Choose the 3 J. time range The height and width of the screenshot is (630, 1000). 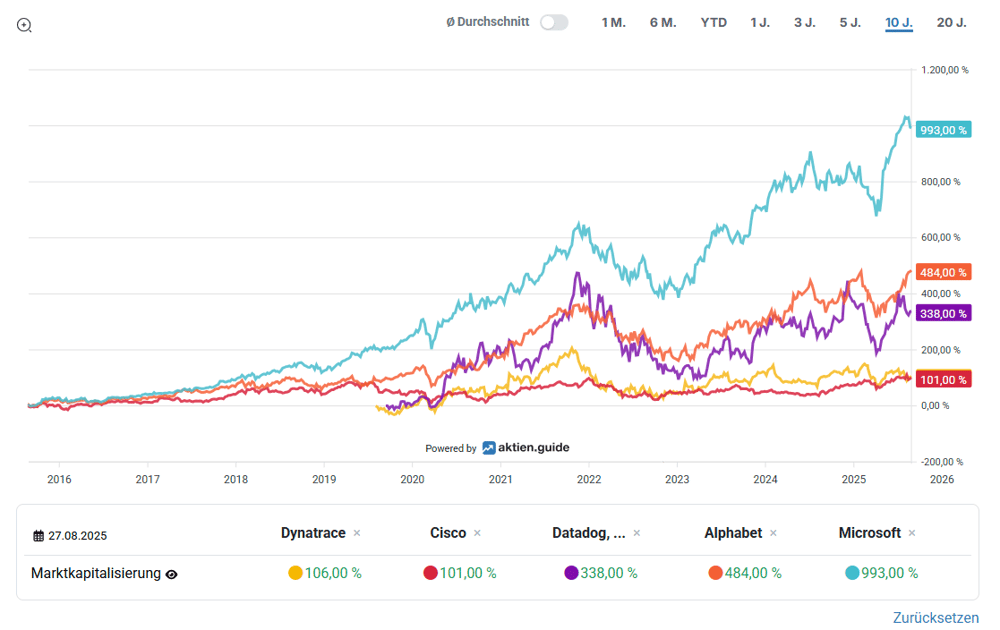[x=804, y=22]
